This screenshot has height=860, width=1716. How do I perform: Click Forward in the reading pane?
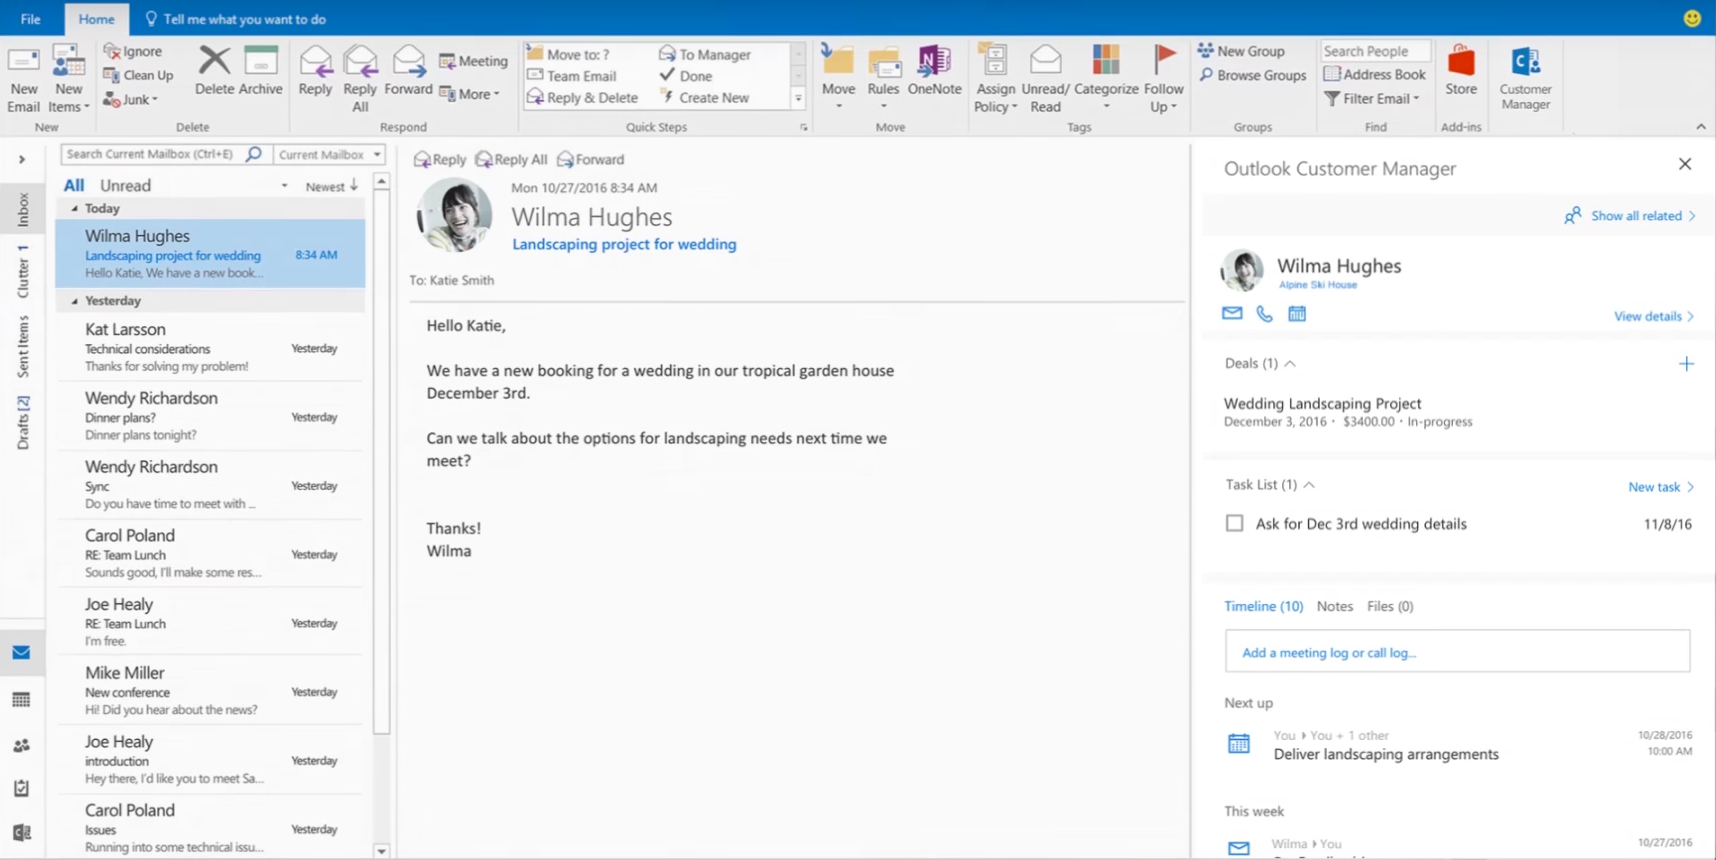[591, 159]
